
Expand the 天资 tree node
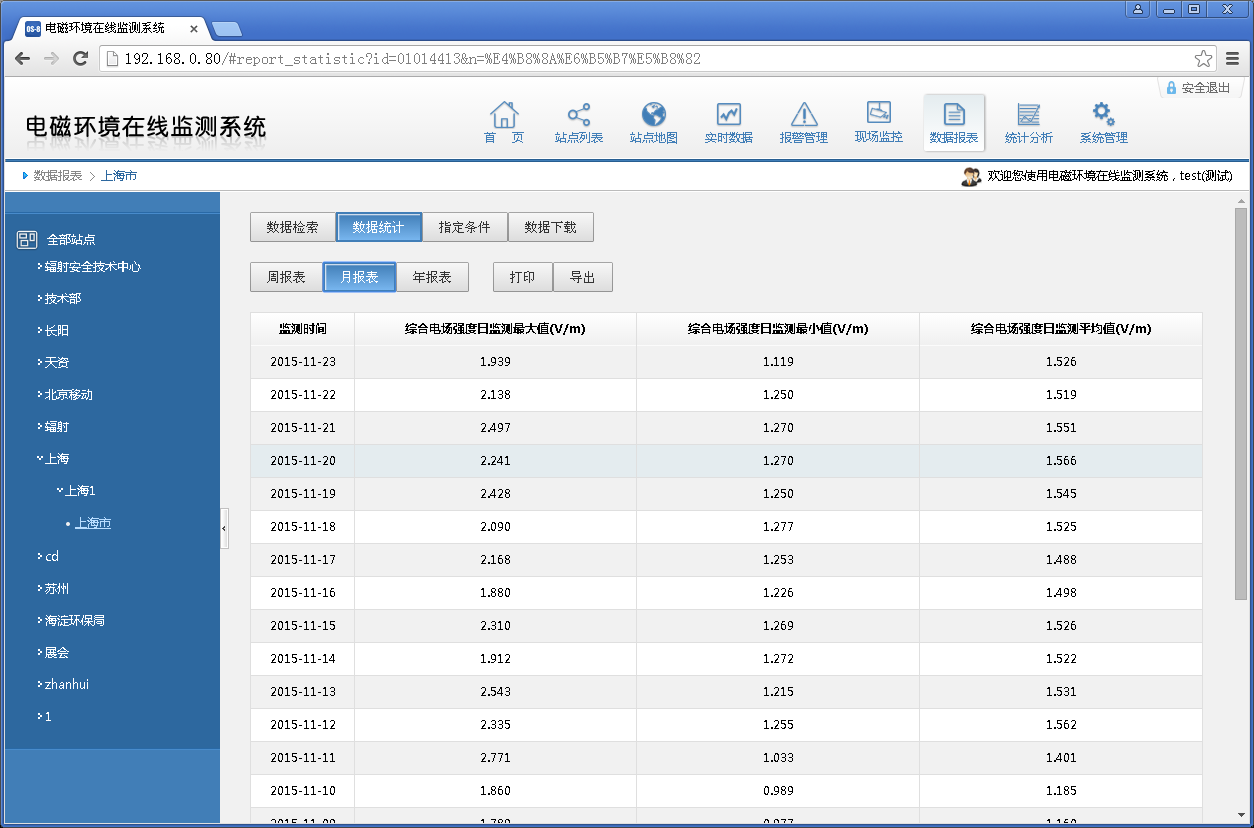(x=40, y=363)
